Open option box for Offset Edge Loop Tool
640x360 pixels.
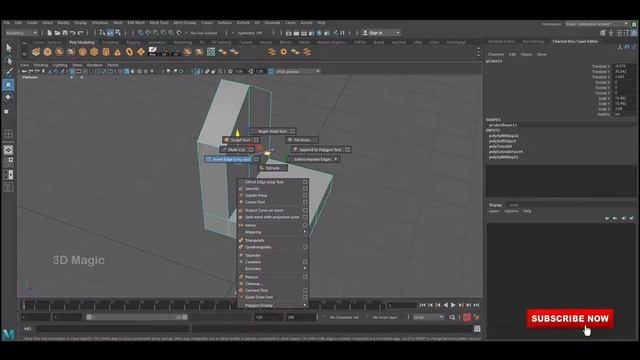point(305,182)
